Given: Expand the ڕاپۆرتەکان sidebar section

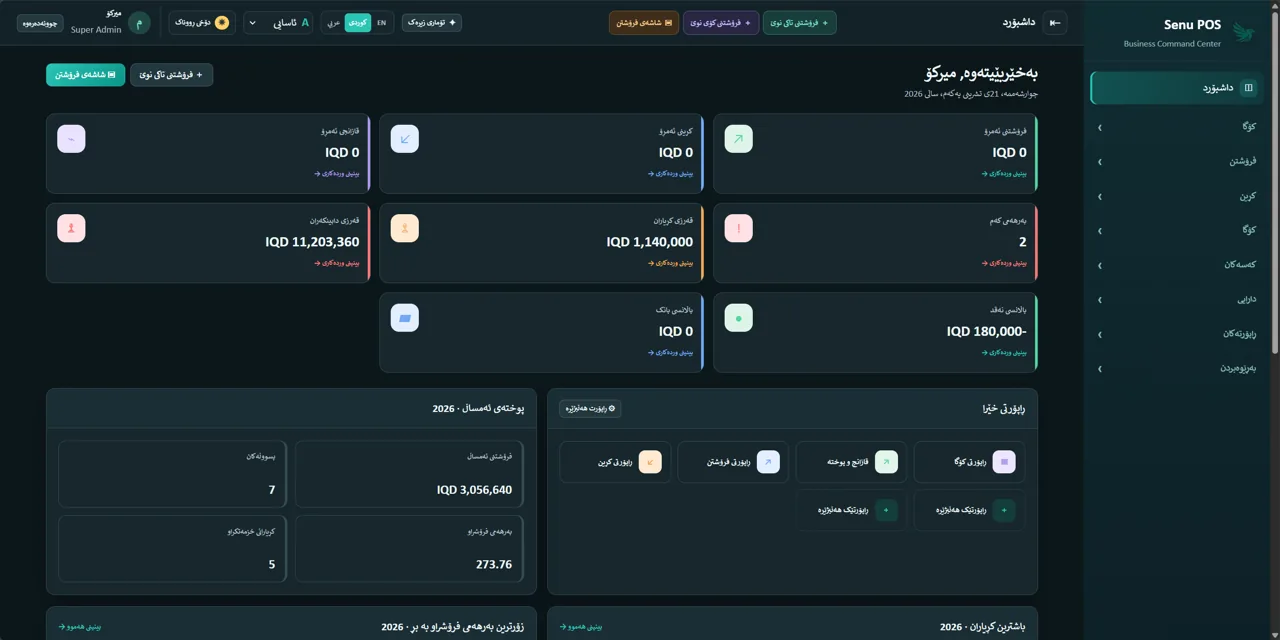Looking at the screenshot, I should pyautogui.click(x=1177, y=334).
